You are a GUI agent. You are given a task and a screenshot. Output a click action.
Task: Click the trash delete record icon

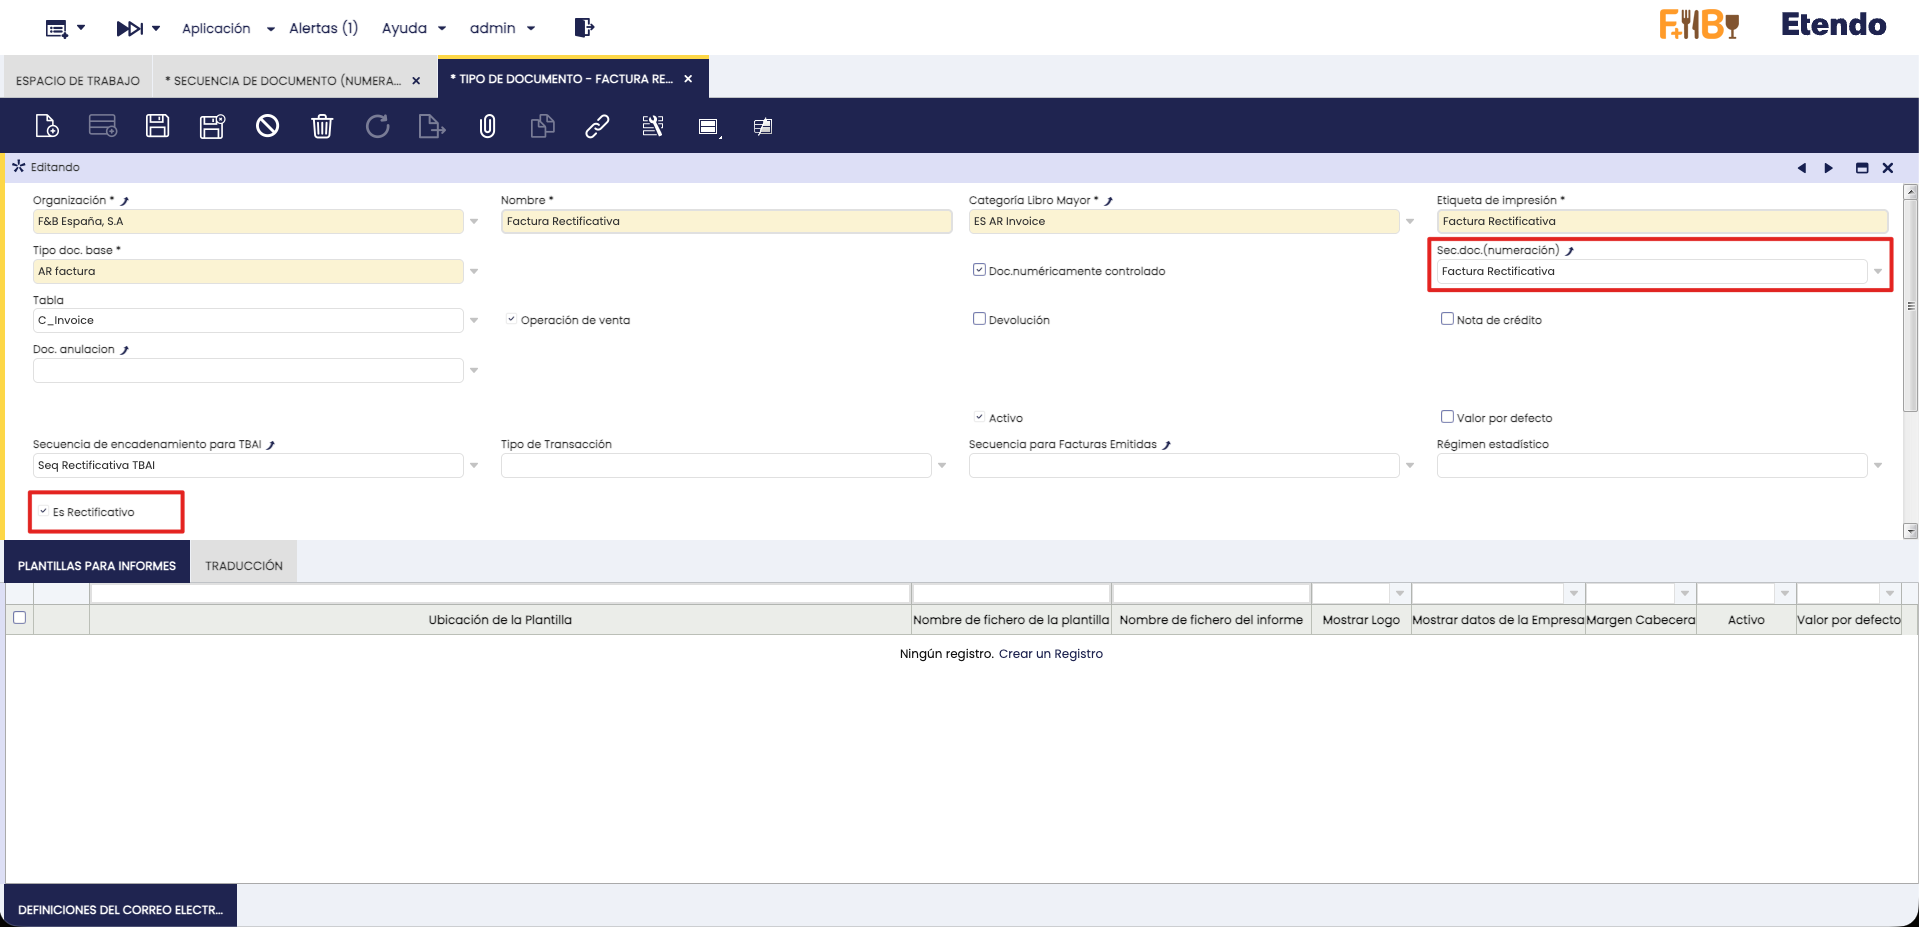(322, 126)
